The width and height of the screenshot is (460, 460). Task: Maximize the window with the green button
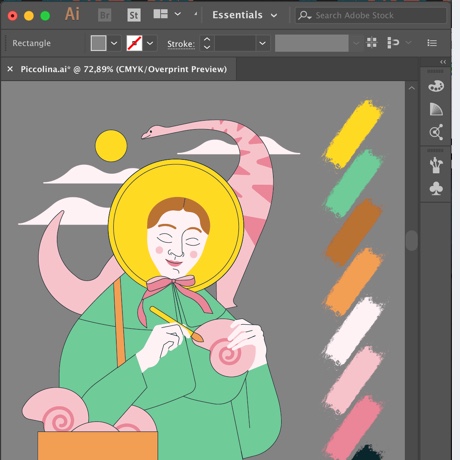(x=45, y=16)
